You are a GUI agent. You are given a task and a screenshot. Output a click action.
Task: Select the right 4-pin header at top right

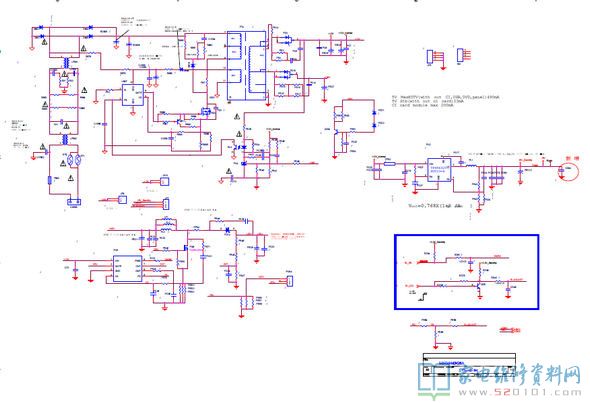coord(460,55)
